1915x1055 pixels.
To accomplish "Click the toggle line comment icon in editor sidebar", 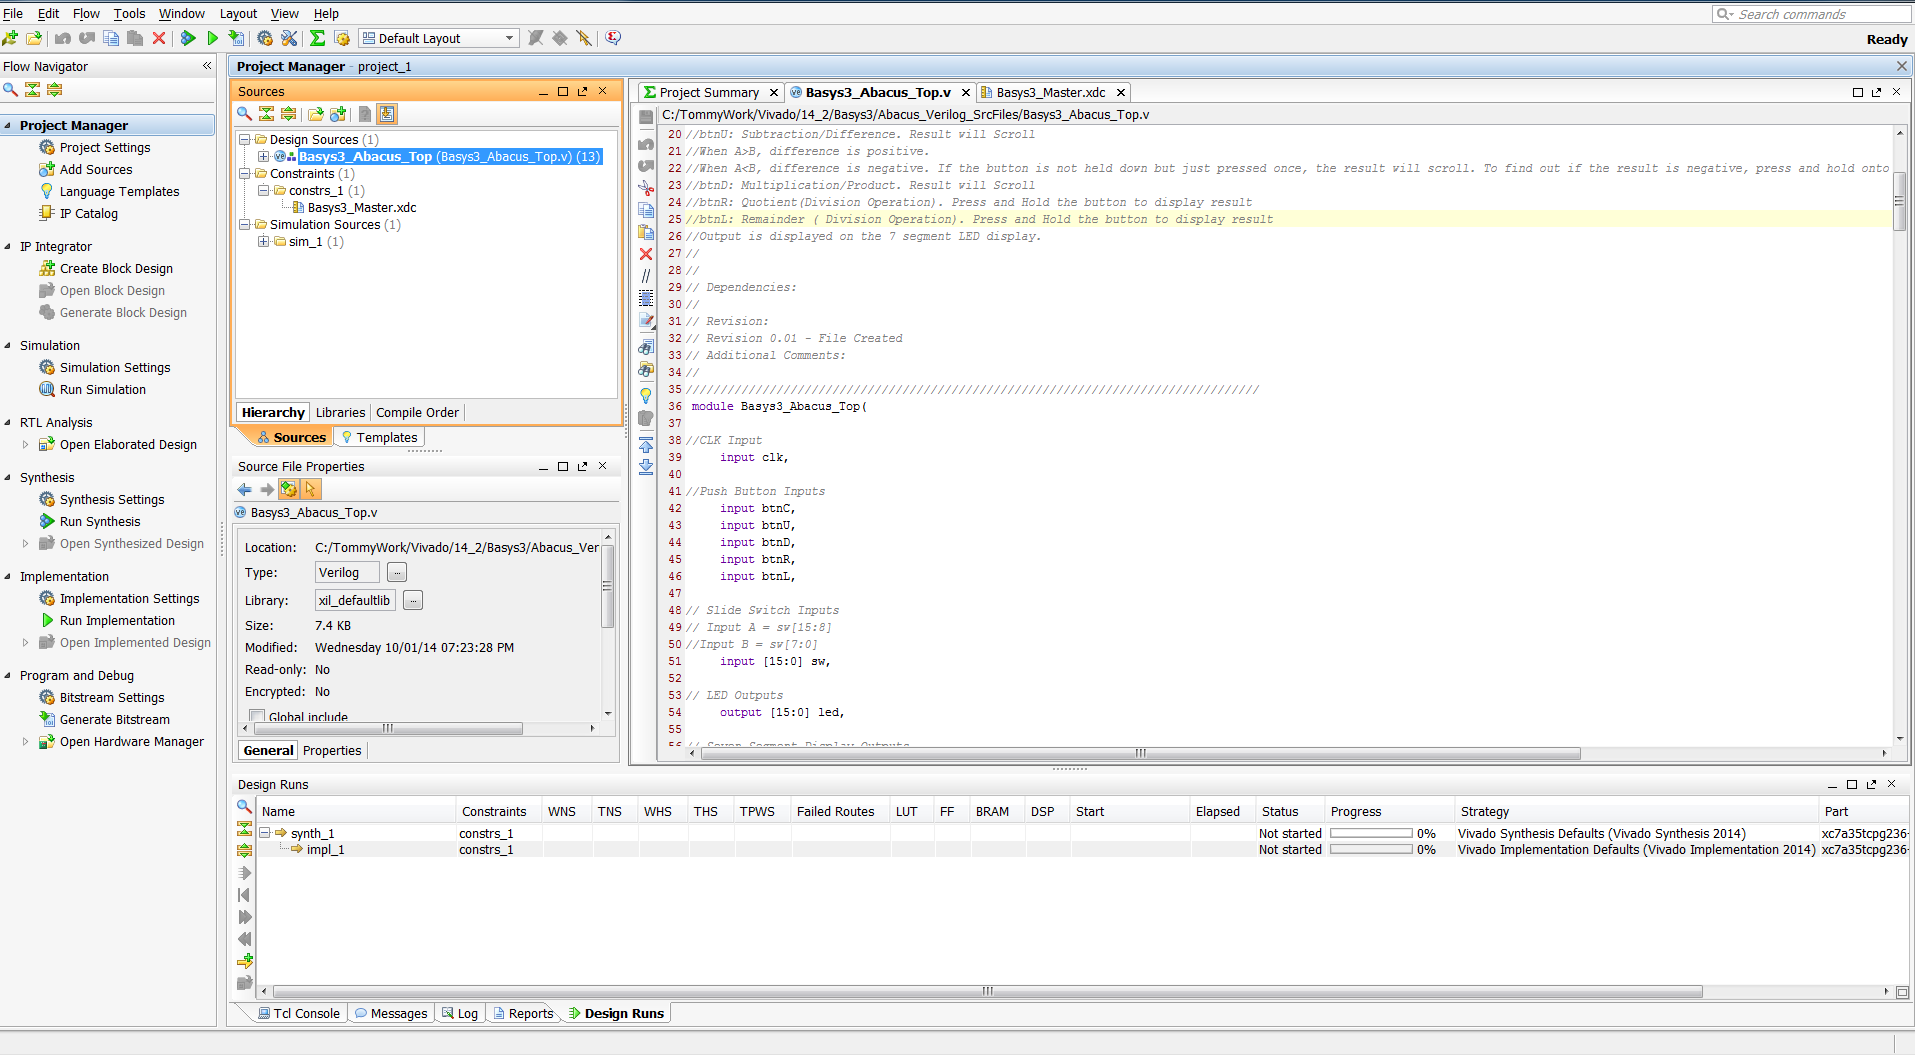I will click(646, 275).
